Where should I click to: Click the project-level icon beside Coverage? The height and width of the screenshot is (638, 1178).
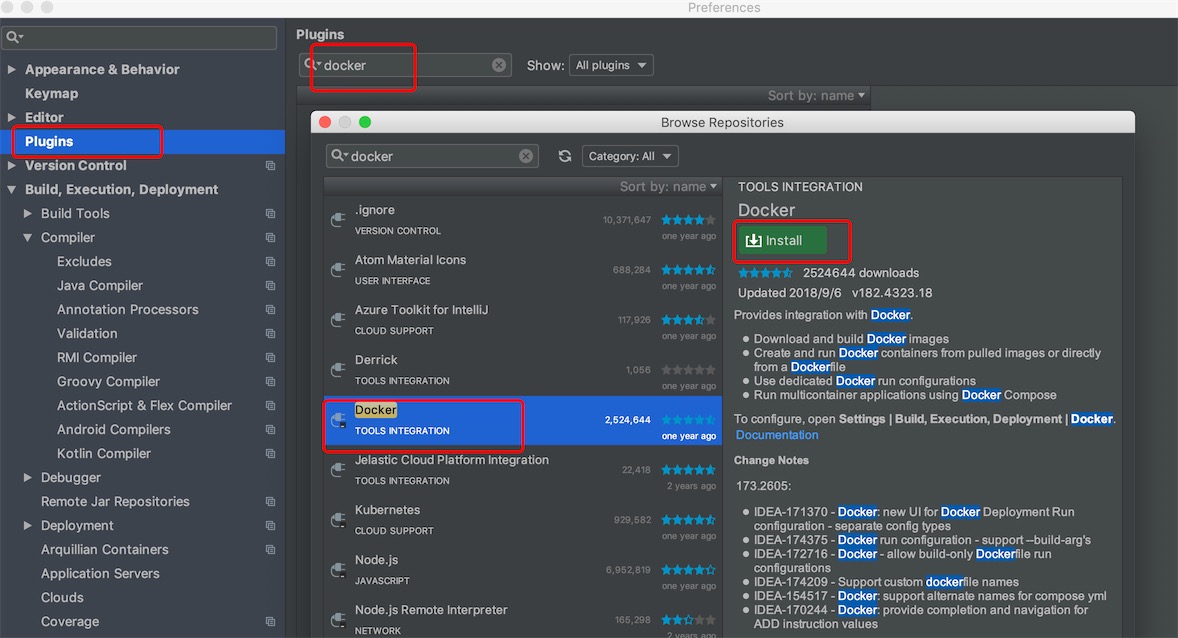click(x=270, y=621)
